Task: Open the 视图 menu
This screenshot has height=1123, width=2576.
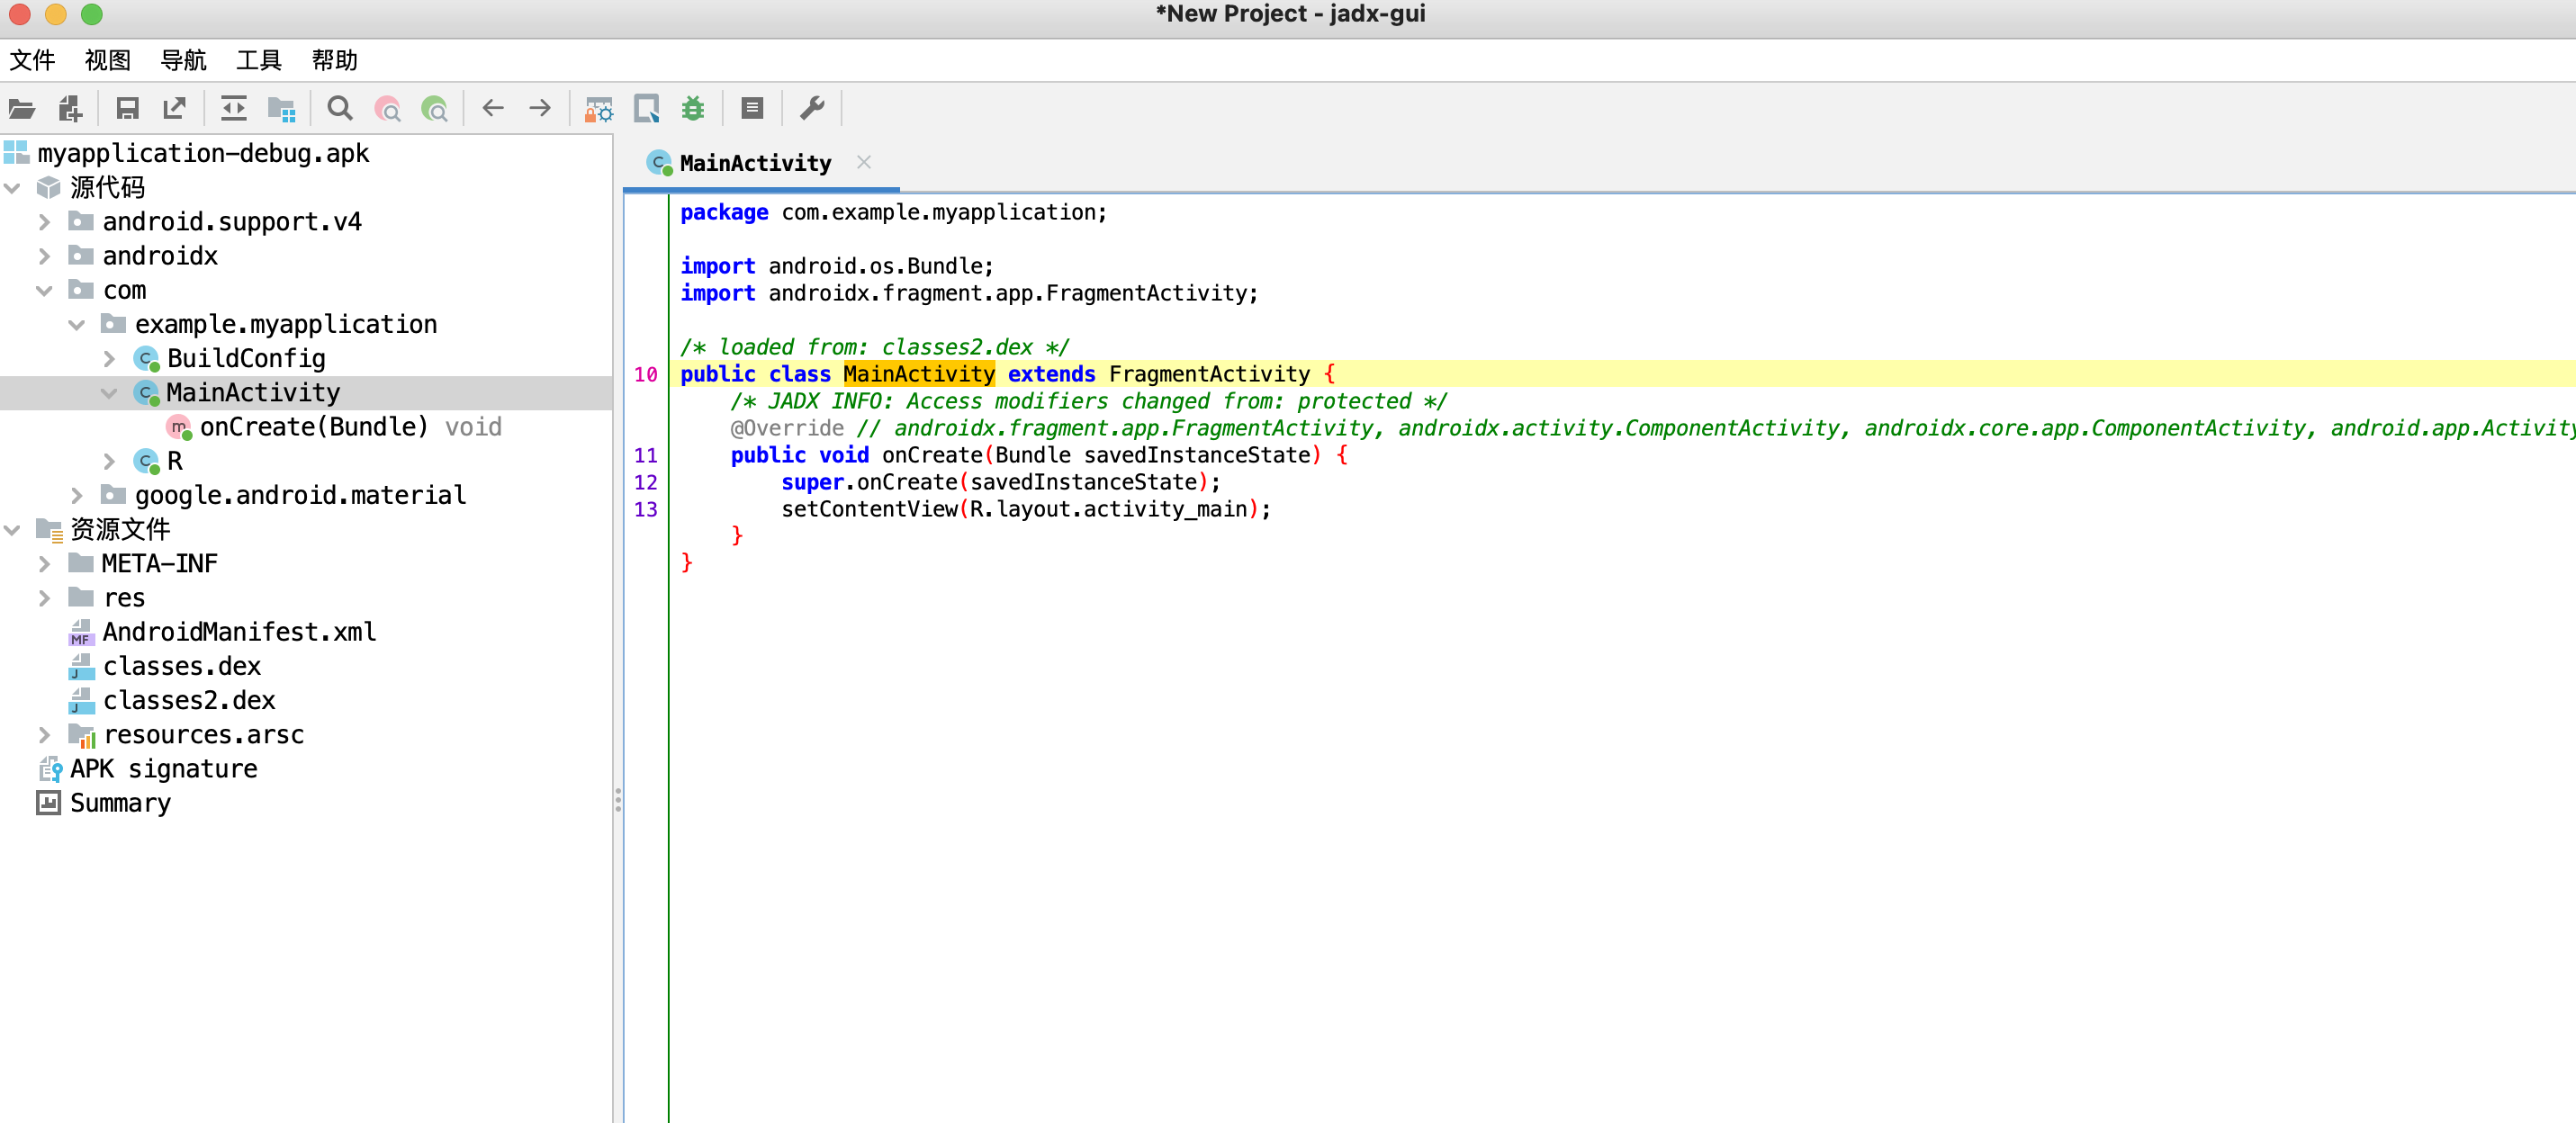Action: [x=108, y=60]
